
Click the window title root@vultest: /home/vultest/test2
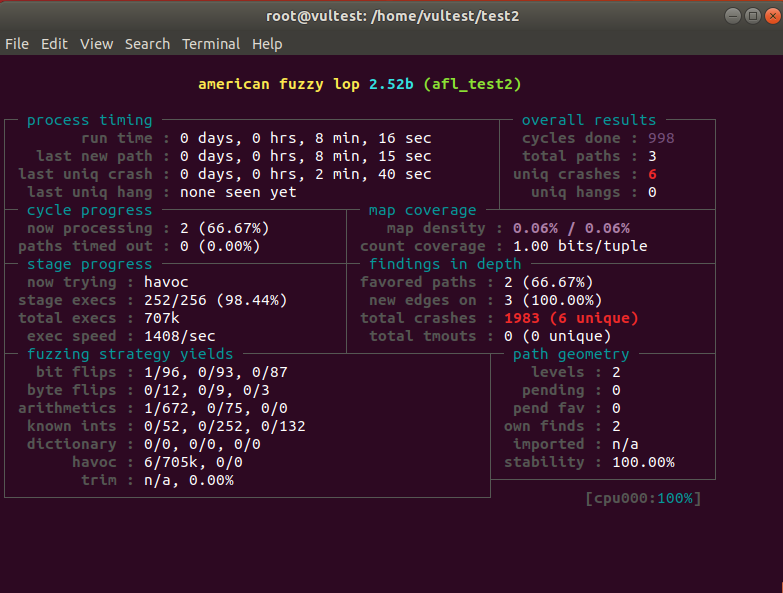(x=392, y=16)
